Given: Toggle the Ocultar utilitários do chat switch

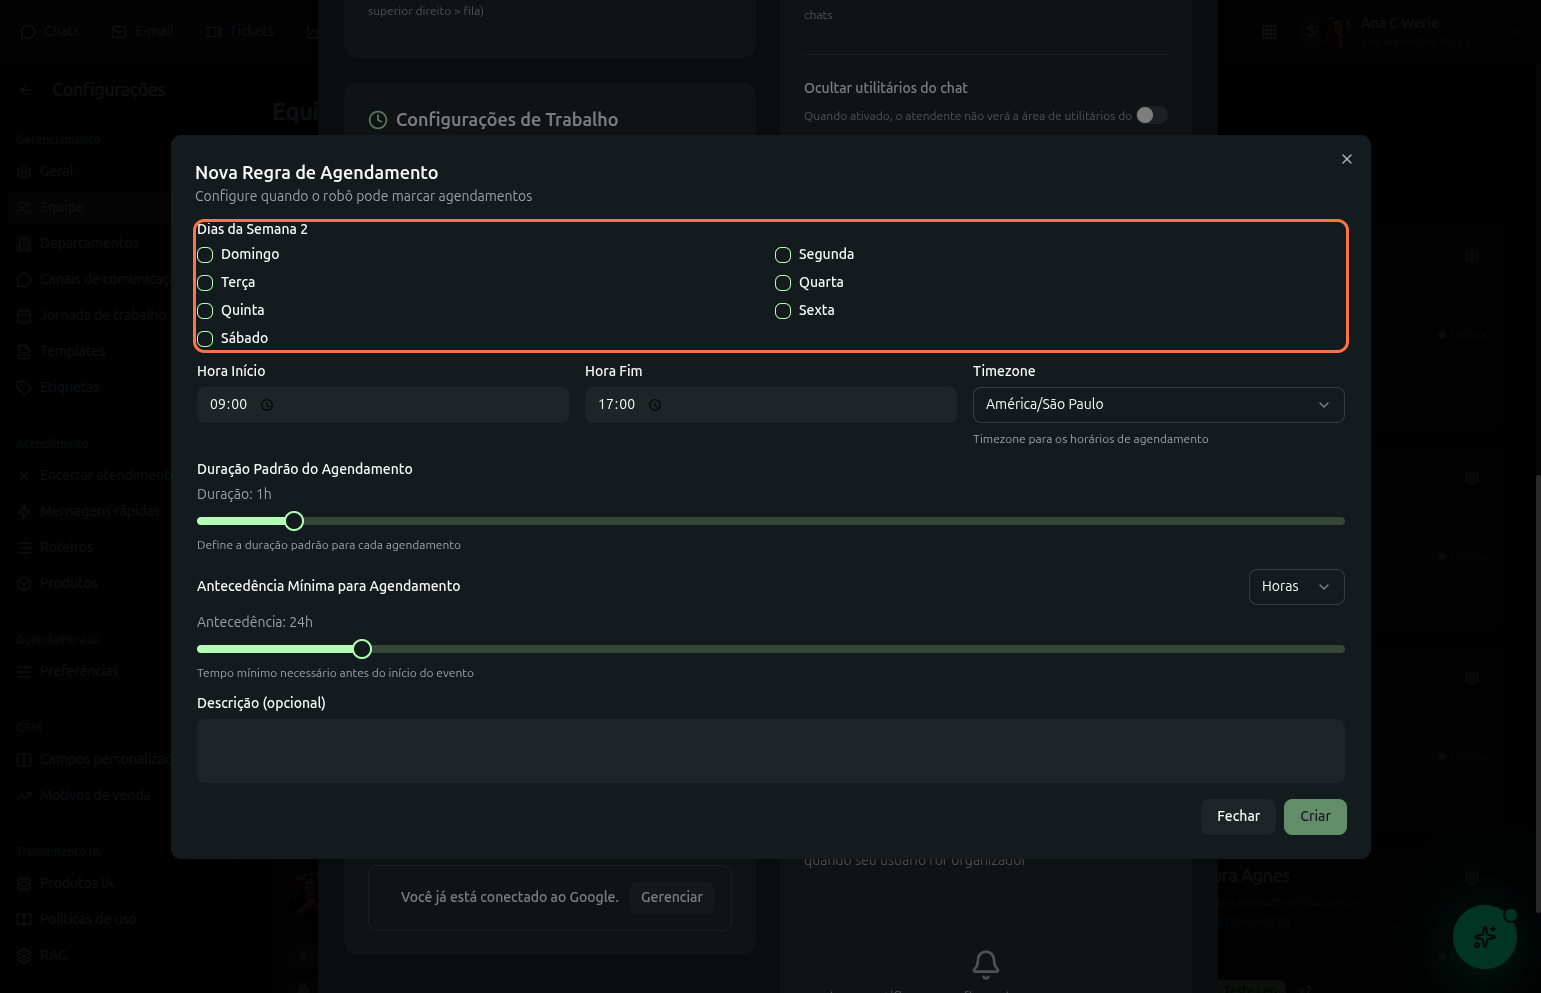Looking at the screenshot, I should 1151,115.
